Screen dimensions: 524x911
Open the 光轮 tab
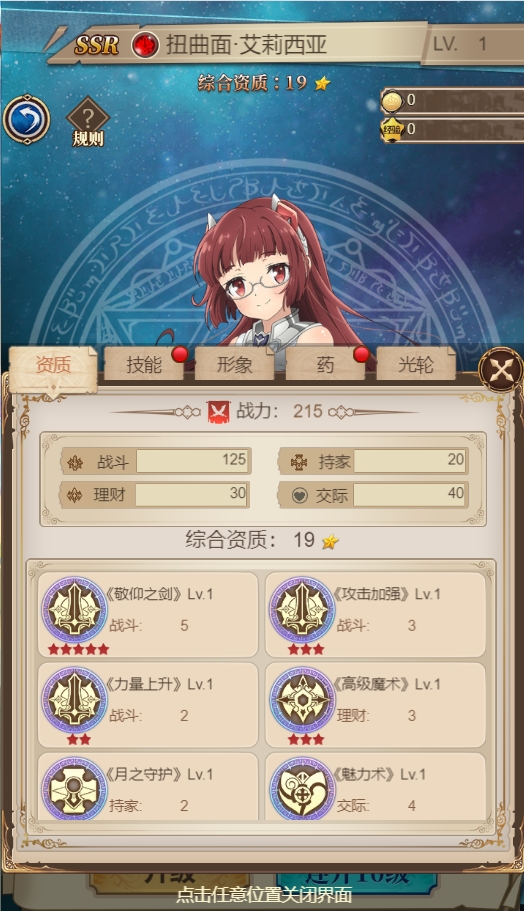[x=416, y=364]
